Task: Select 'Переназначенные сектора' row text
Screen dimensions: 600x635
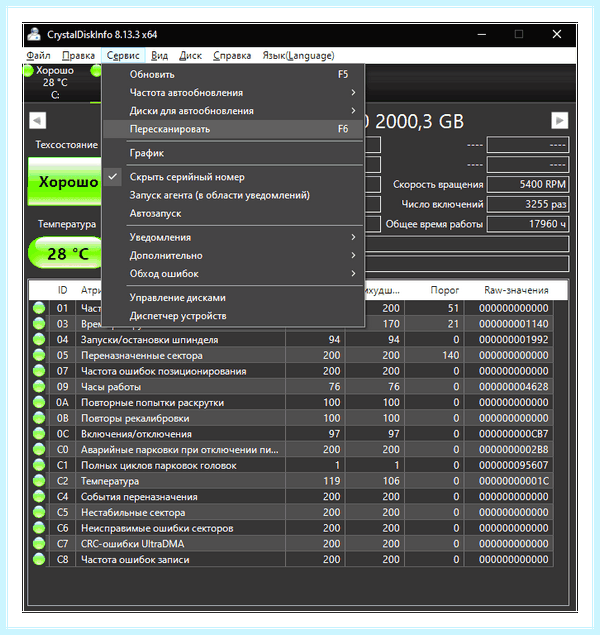Action: pos(142,356)
